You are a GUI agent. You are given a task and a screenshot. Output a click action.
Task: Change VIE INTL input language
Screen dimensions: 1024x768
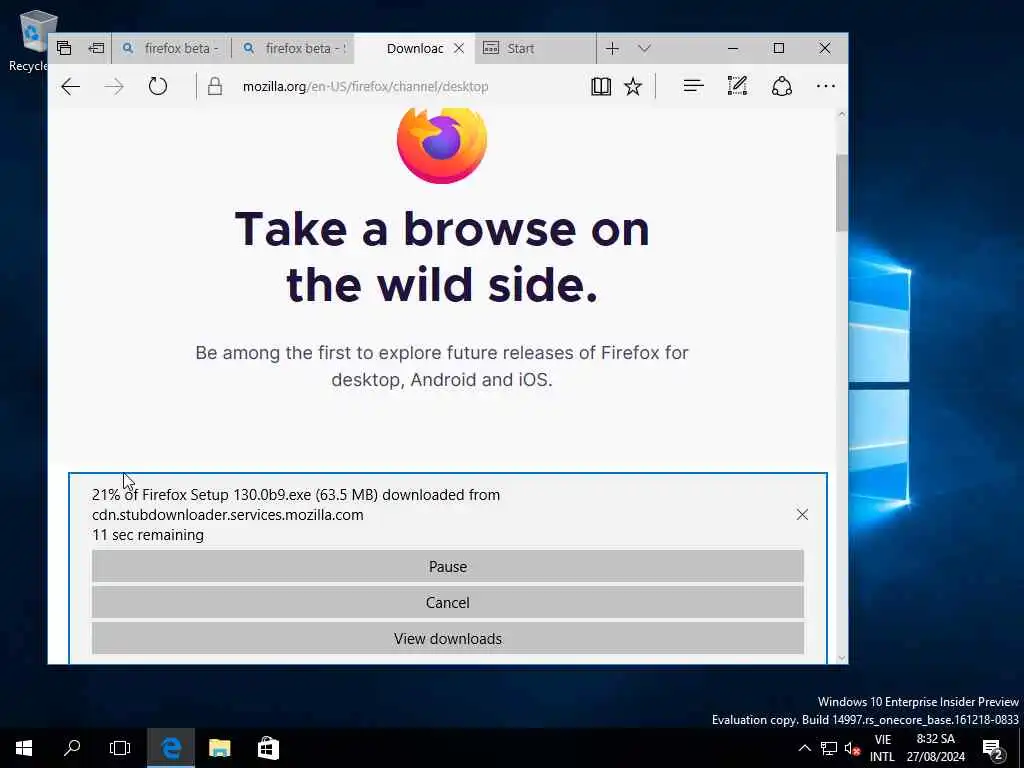(x=882, y=748)
